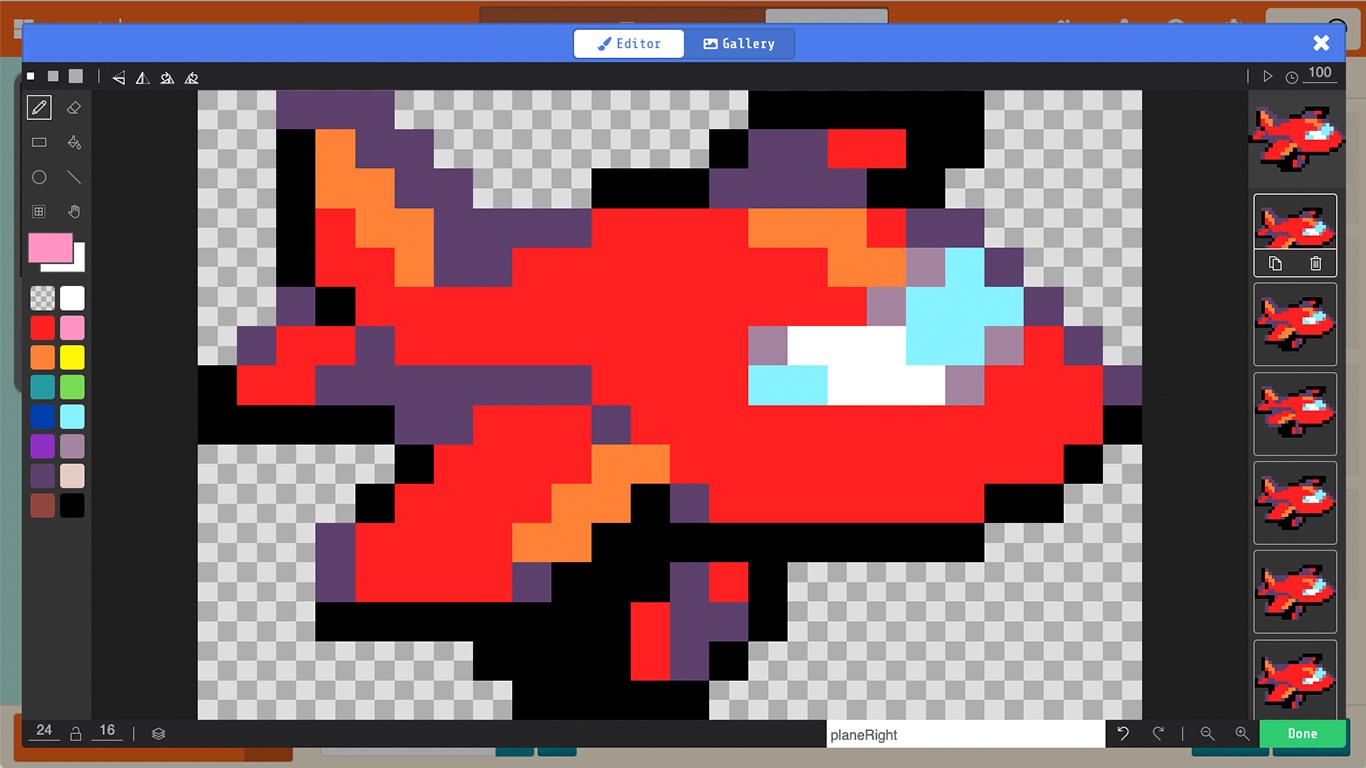
Task: Choose the Line tool
Action: click(x=73, y=177)
